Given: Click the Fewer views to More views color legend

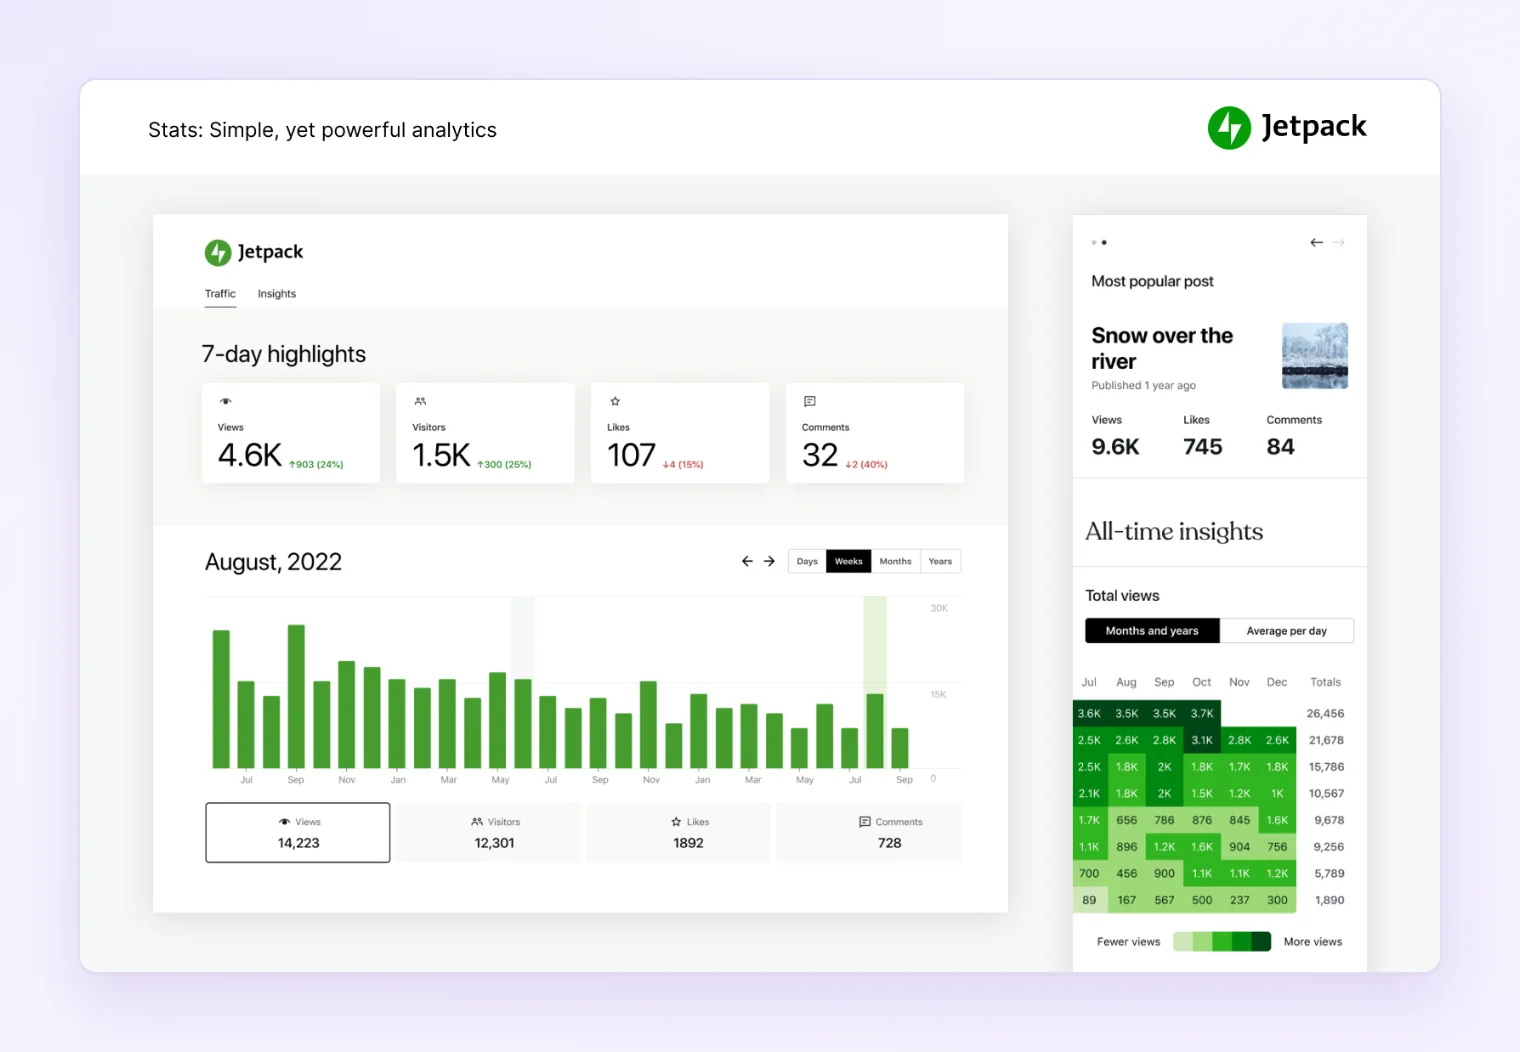Looking at the screenshot, I should [1222, 941].
